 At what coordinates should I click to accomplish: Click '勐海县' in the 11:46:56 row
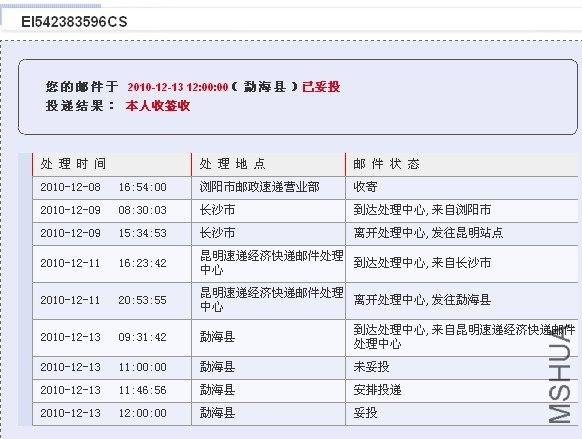click(218, 390)
